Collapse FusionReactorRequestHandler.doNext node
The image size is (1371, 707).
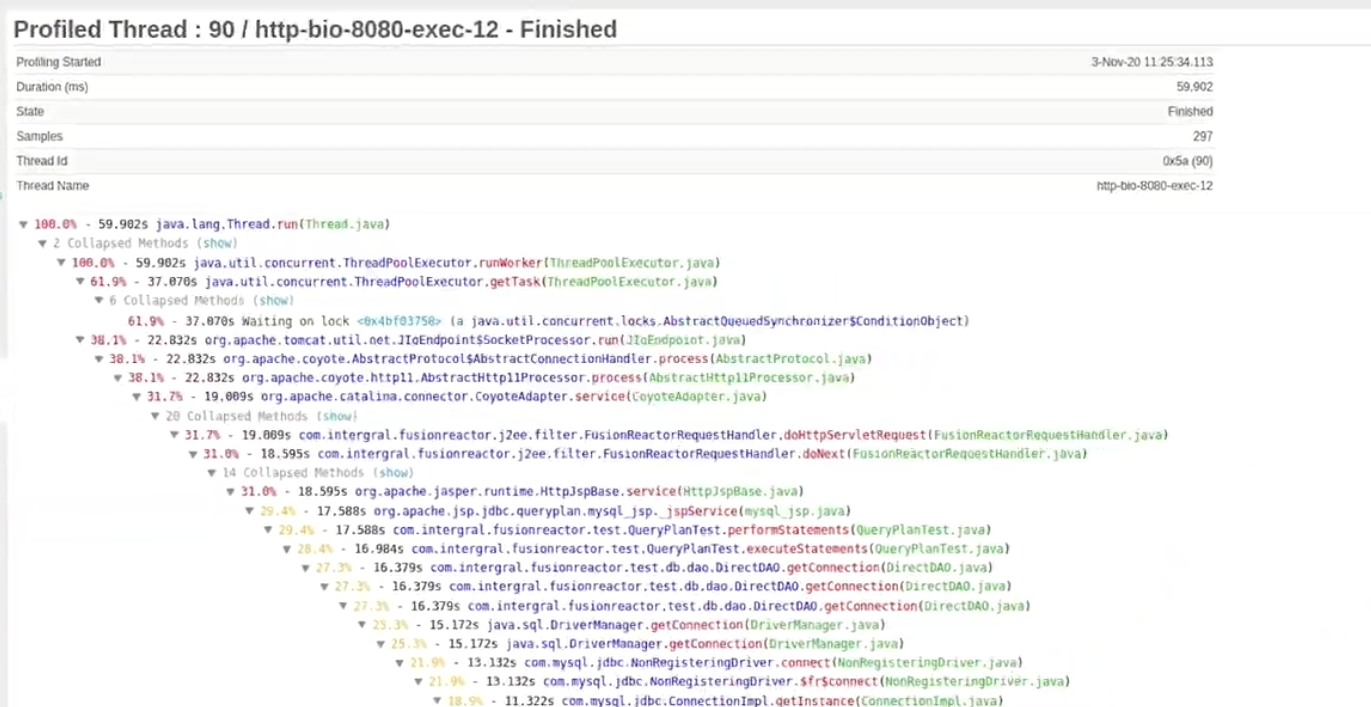(193, 454)
